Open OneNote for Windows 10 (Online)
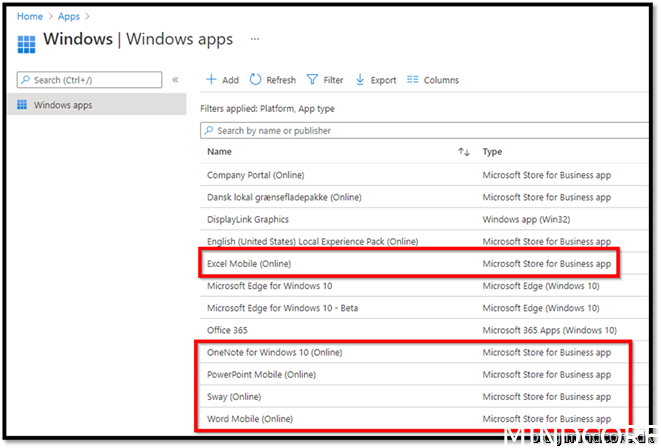Screen dimensions: 661x448 [x=274, y=352]
